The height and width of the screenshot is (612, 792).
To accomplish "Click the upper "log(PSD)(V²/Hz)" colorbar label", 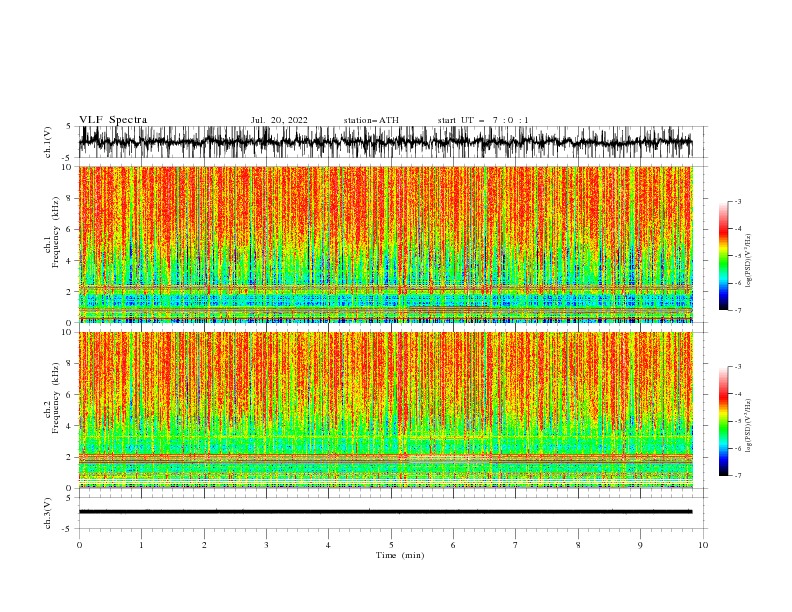I will coord(749,260).
